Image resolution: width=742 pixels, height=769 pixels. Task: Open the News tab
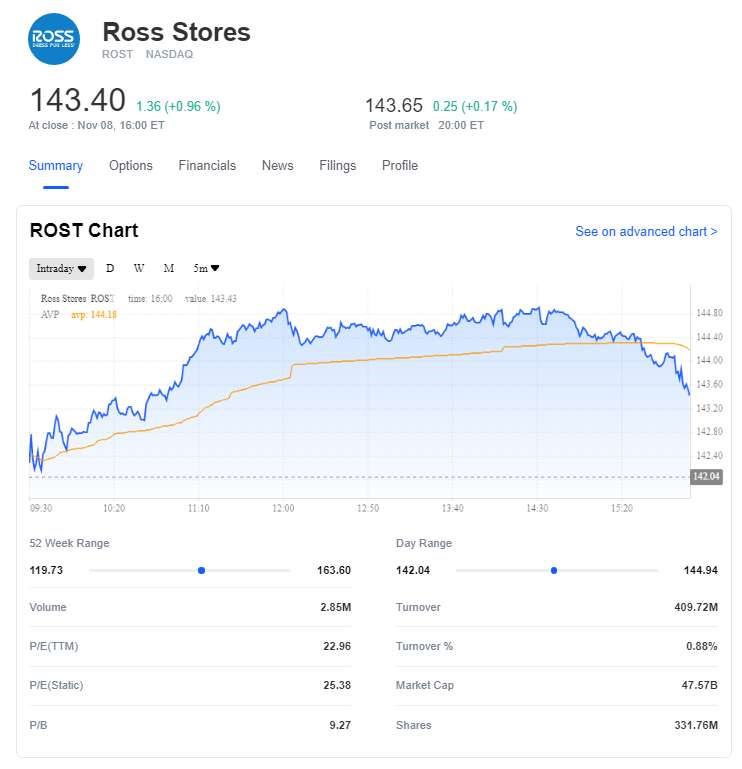[278, 166]
